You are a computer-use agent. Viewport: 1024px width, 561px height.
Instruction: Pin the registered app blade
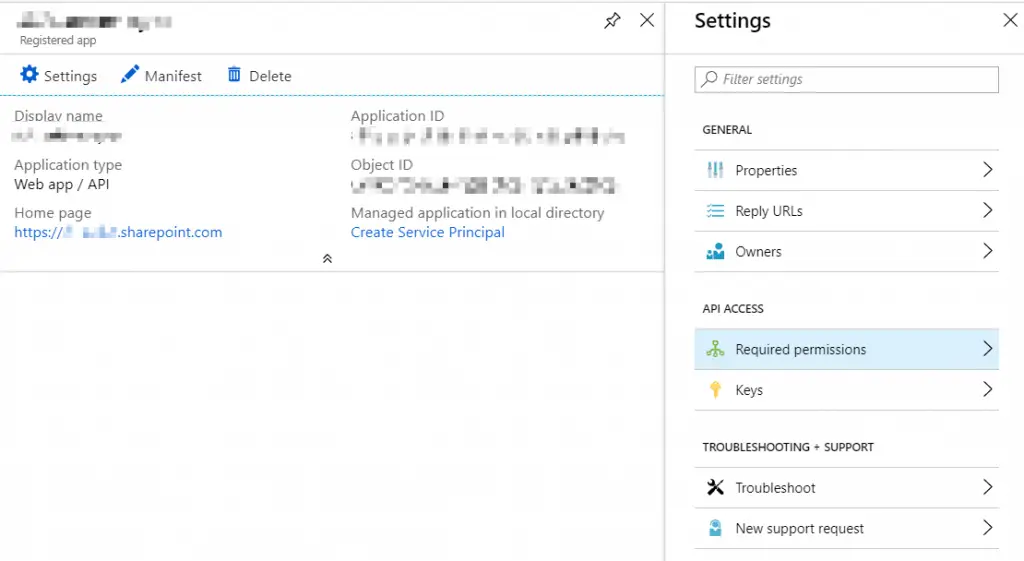(612, 20)
